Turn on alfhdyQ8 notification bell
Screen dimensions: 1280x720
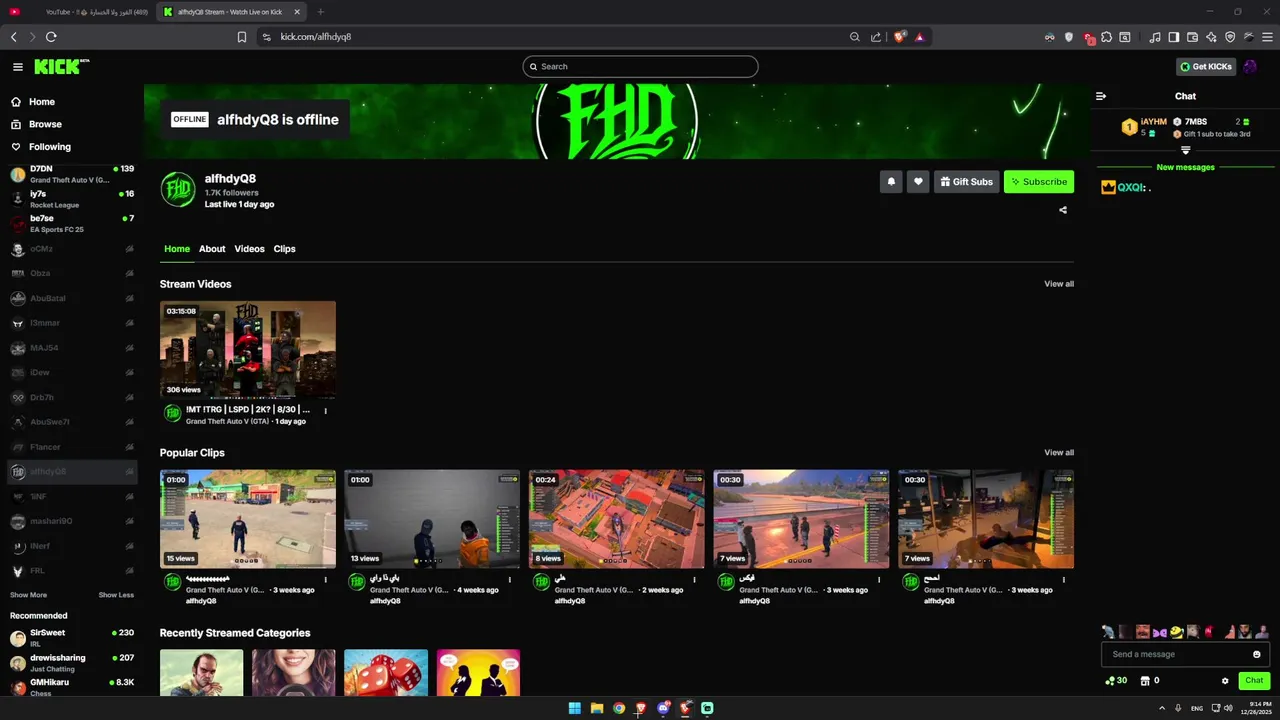(891, 182)
